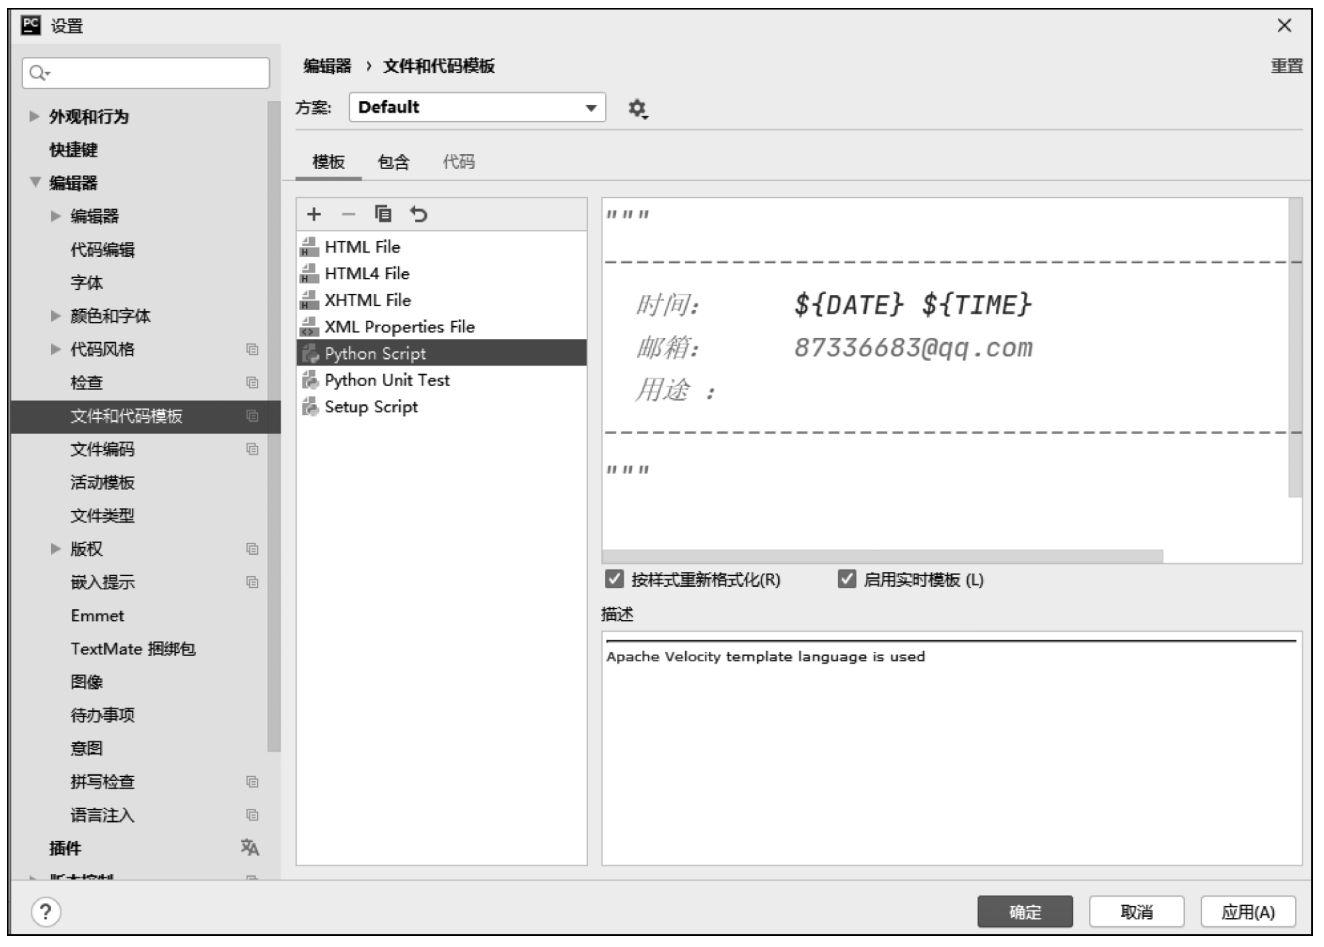Click the XHTML File template icon
Viewport: 1324px width, 947px height.
click(x=309, y=300)
